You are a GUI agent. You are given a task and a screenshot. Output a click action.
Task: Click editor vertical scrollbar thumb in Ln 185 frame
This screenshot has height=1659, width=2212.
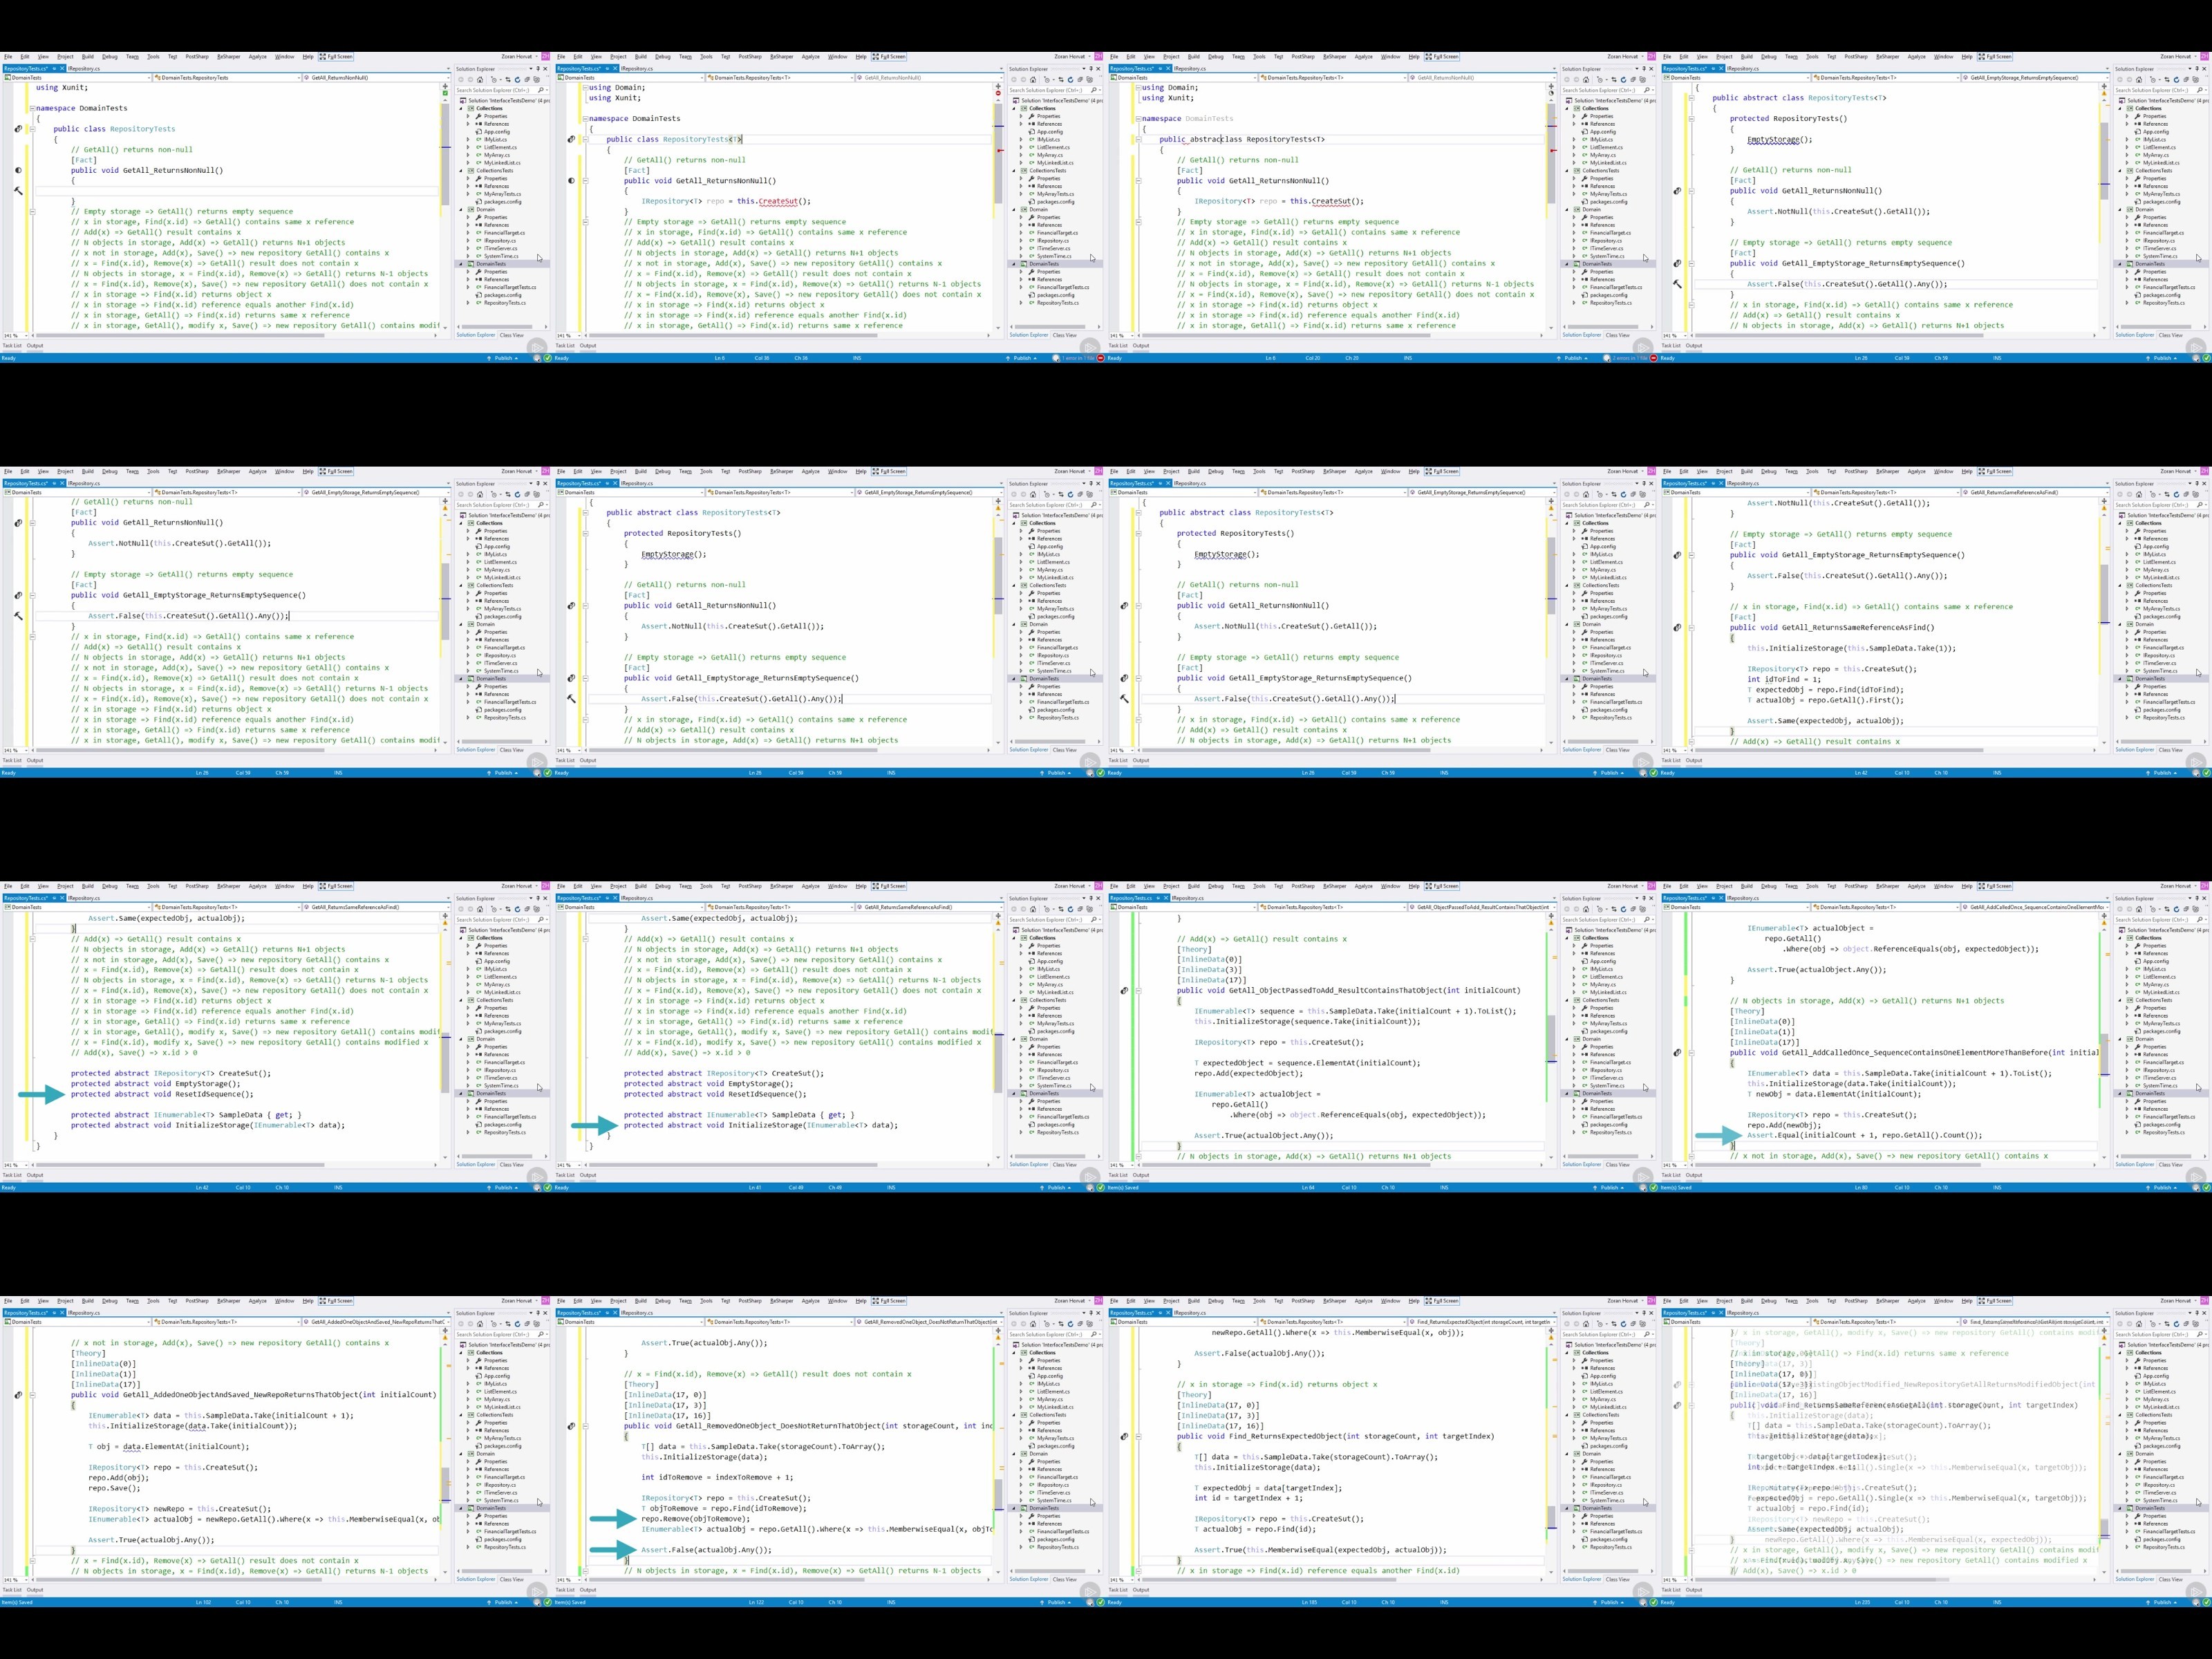tap(1551, 1517)
